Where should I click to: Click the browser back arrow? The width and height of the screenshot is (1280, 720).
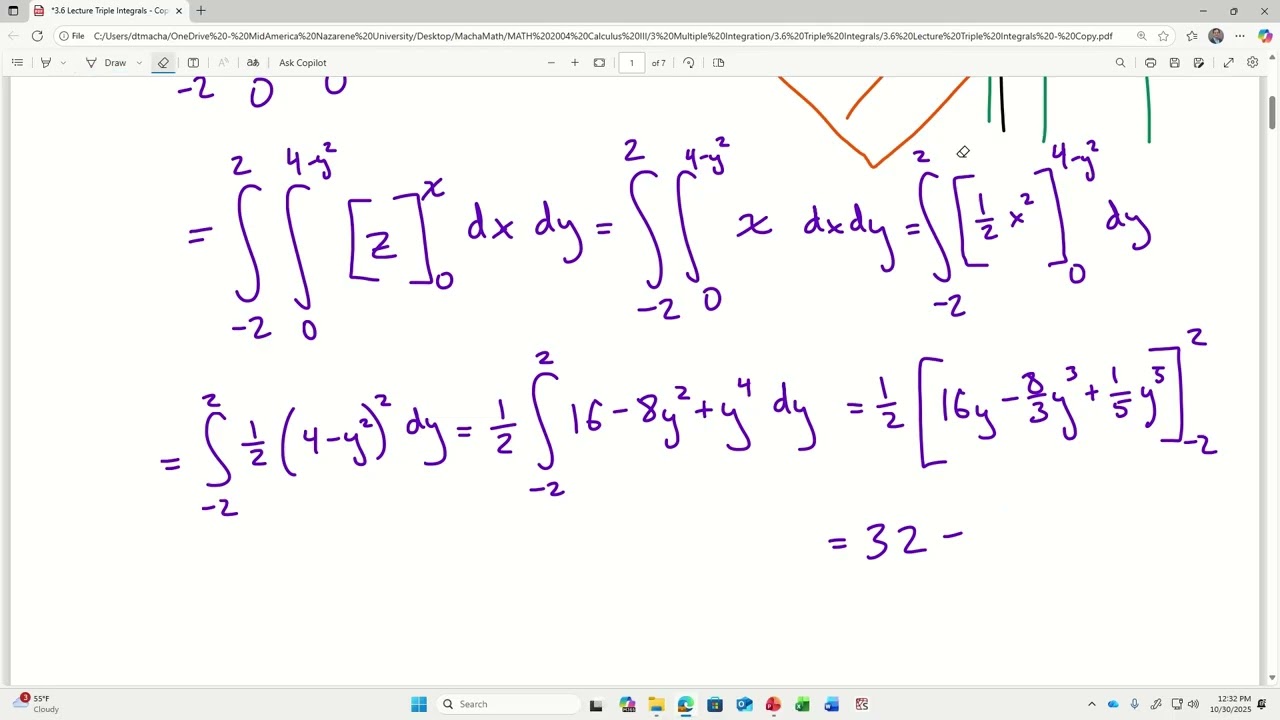13,36
